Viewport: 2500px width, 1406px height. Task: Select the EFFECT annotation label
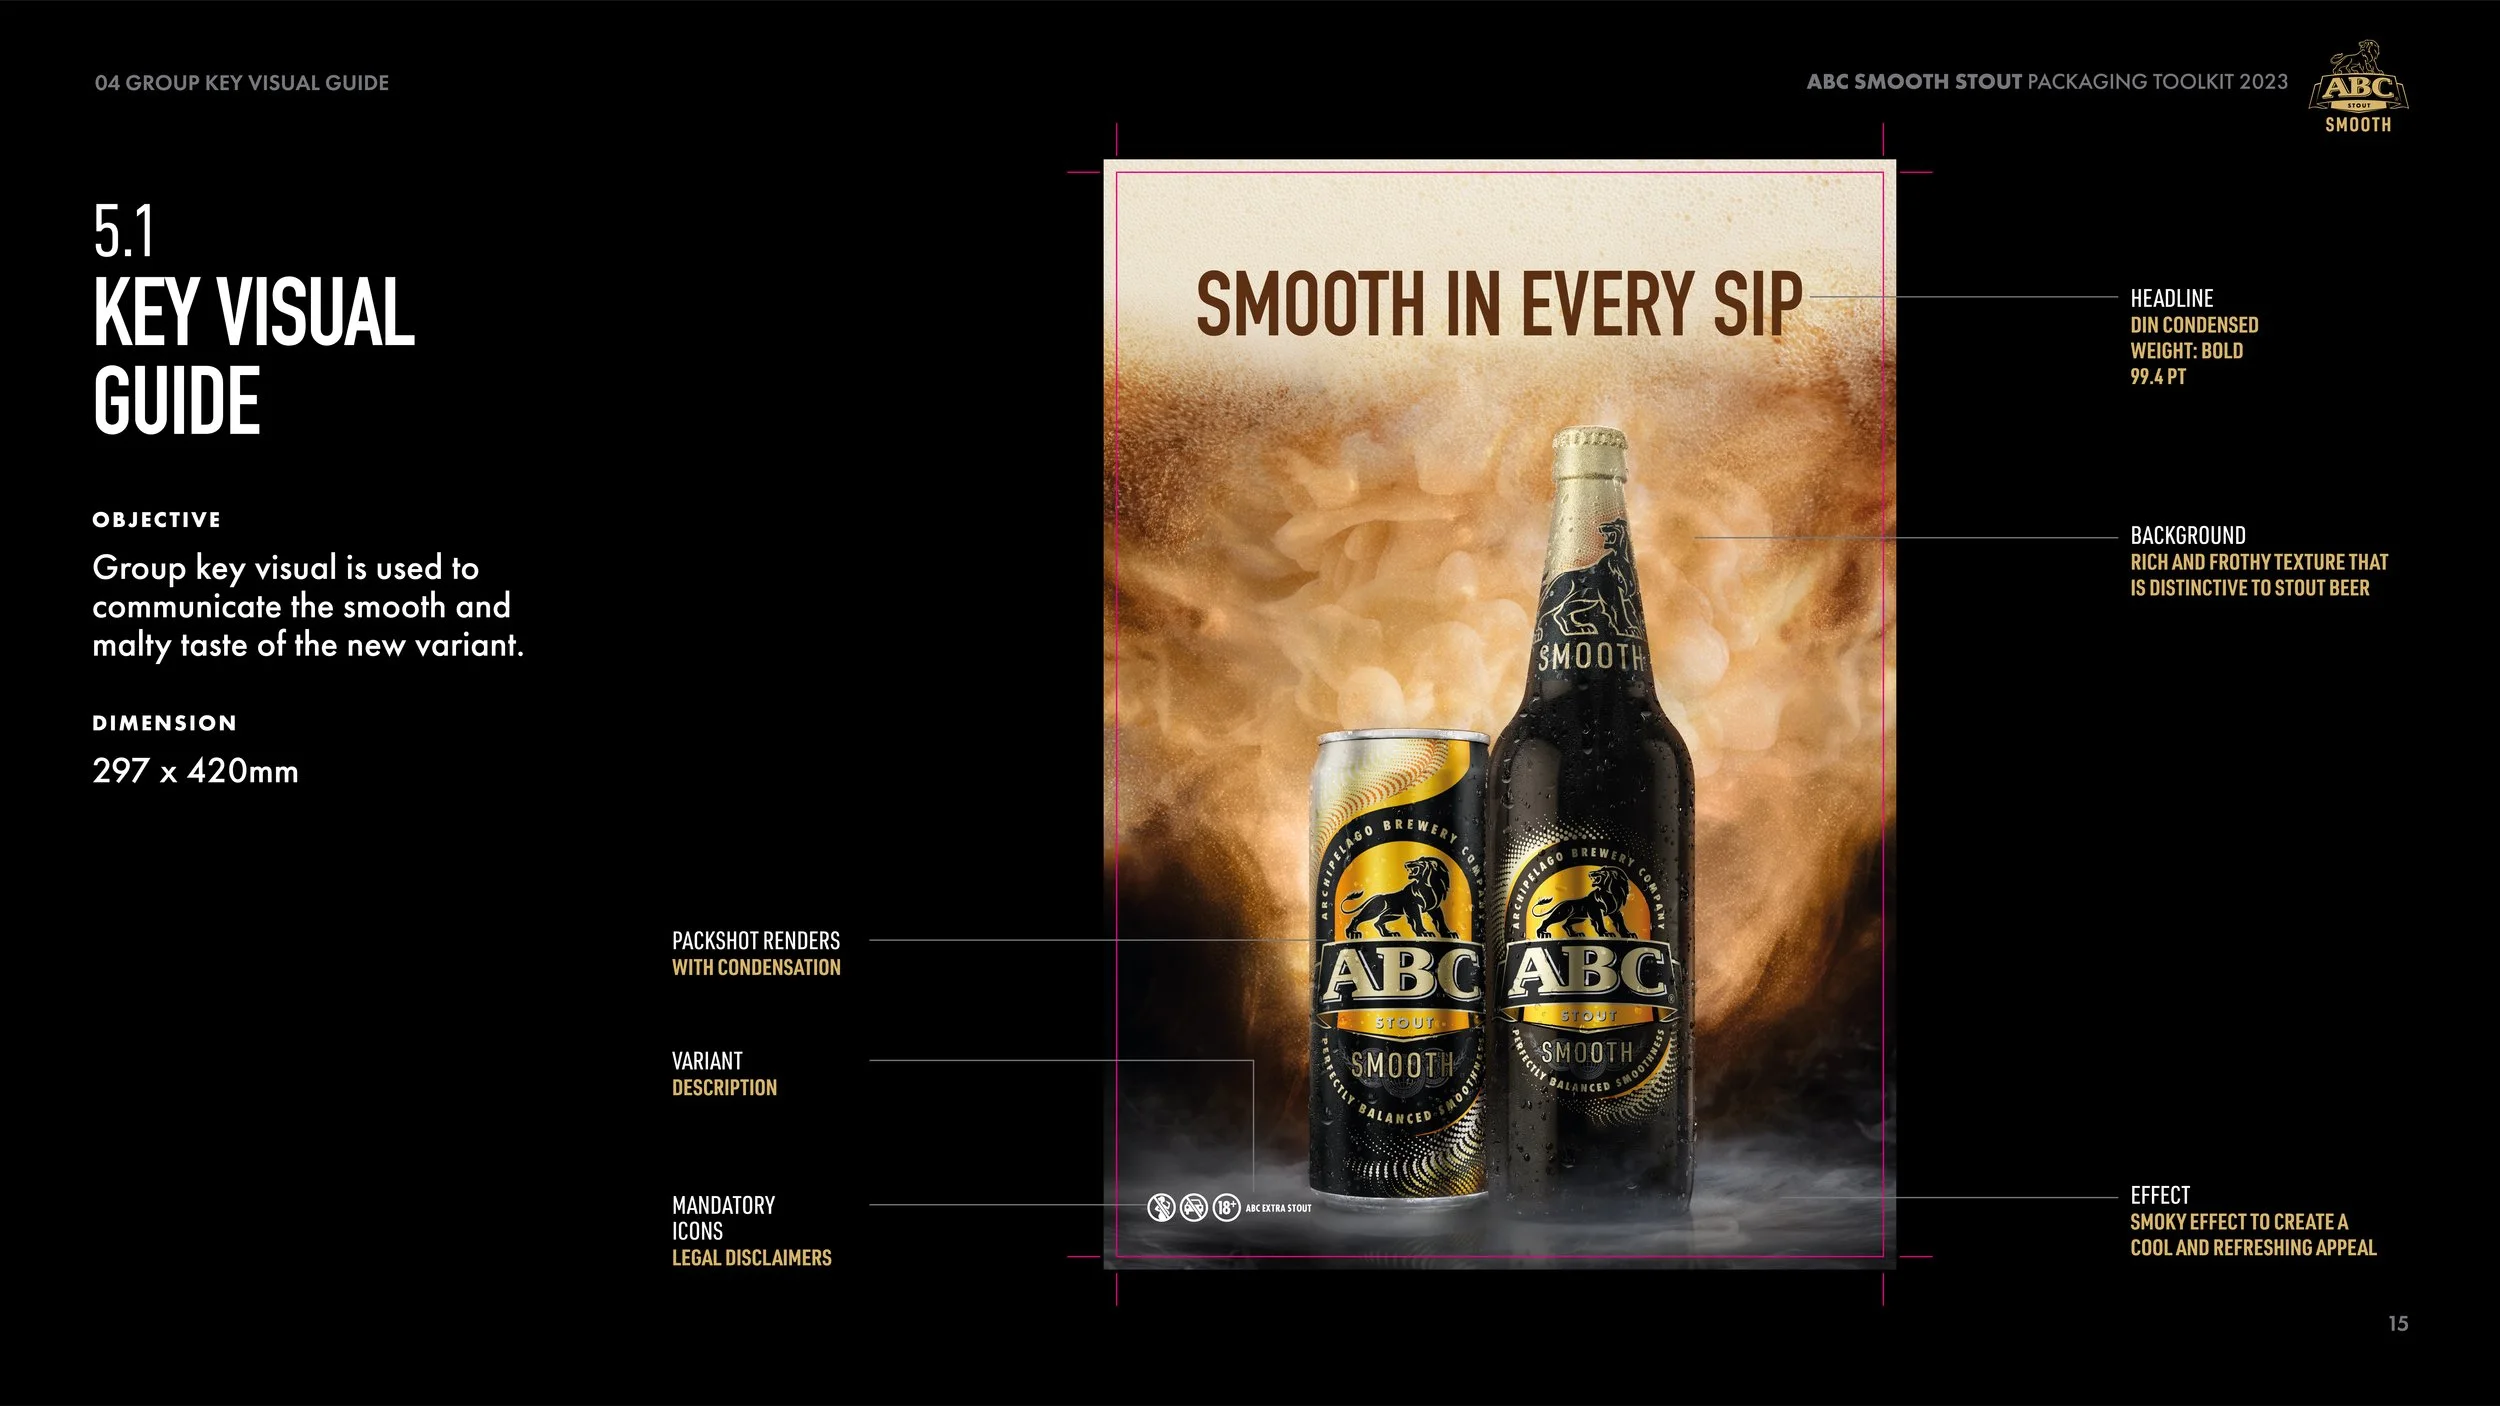tap(2159, 1195)
